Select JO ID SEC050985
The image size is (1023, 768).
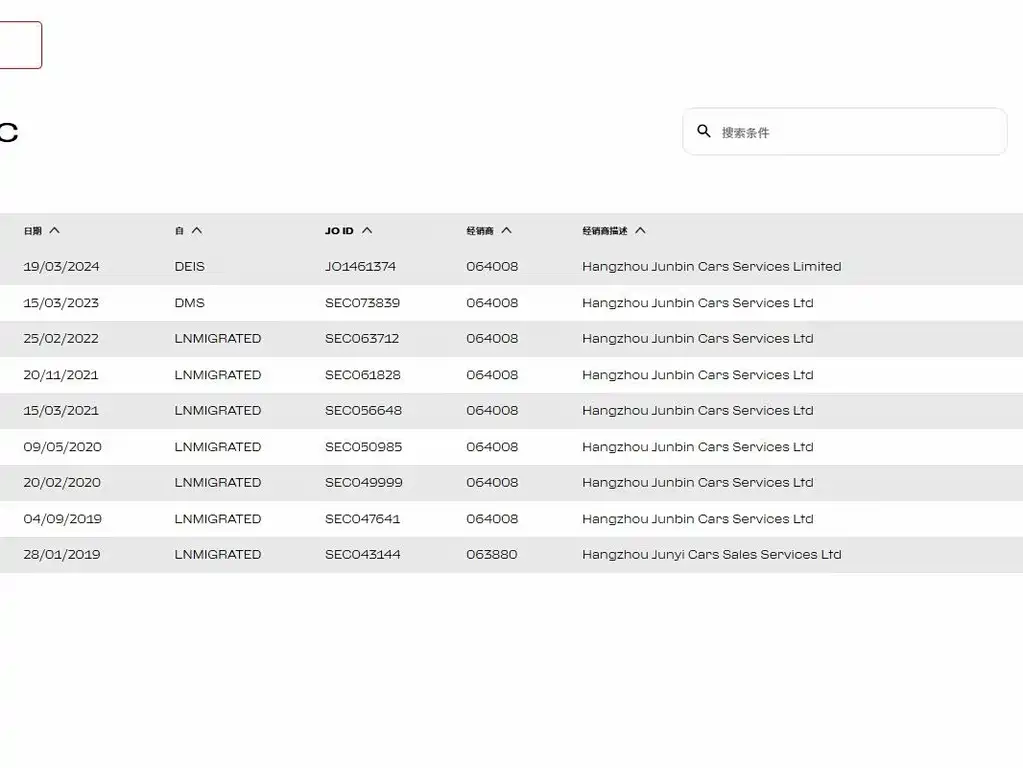click(363, 447)
